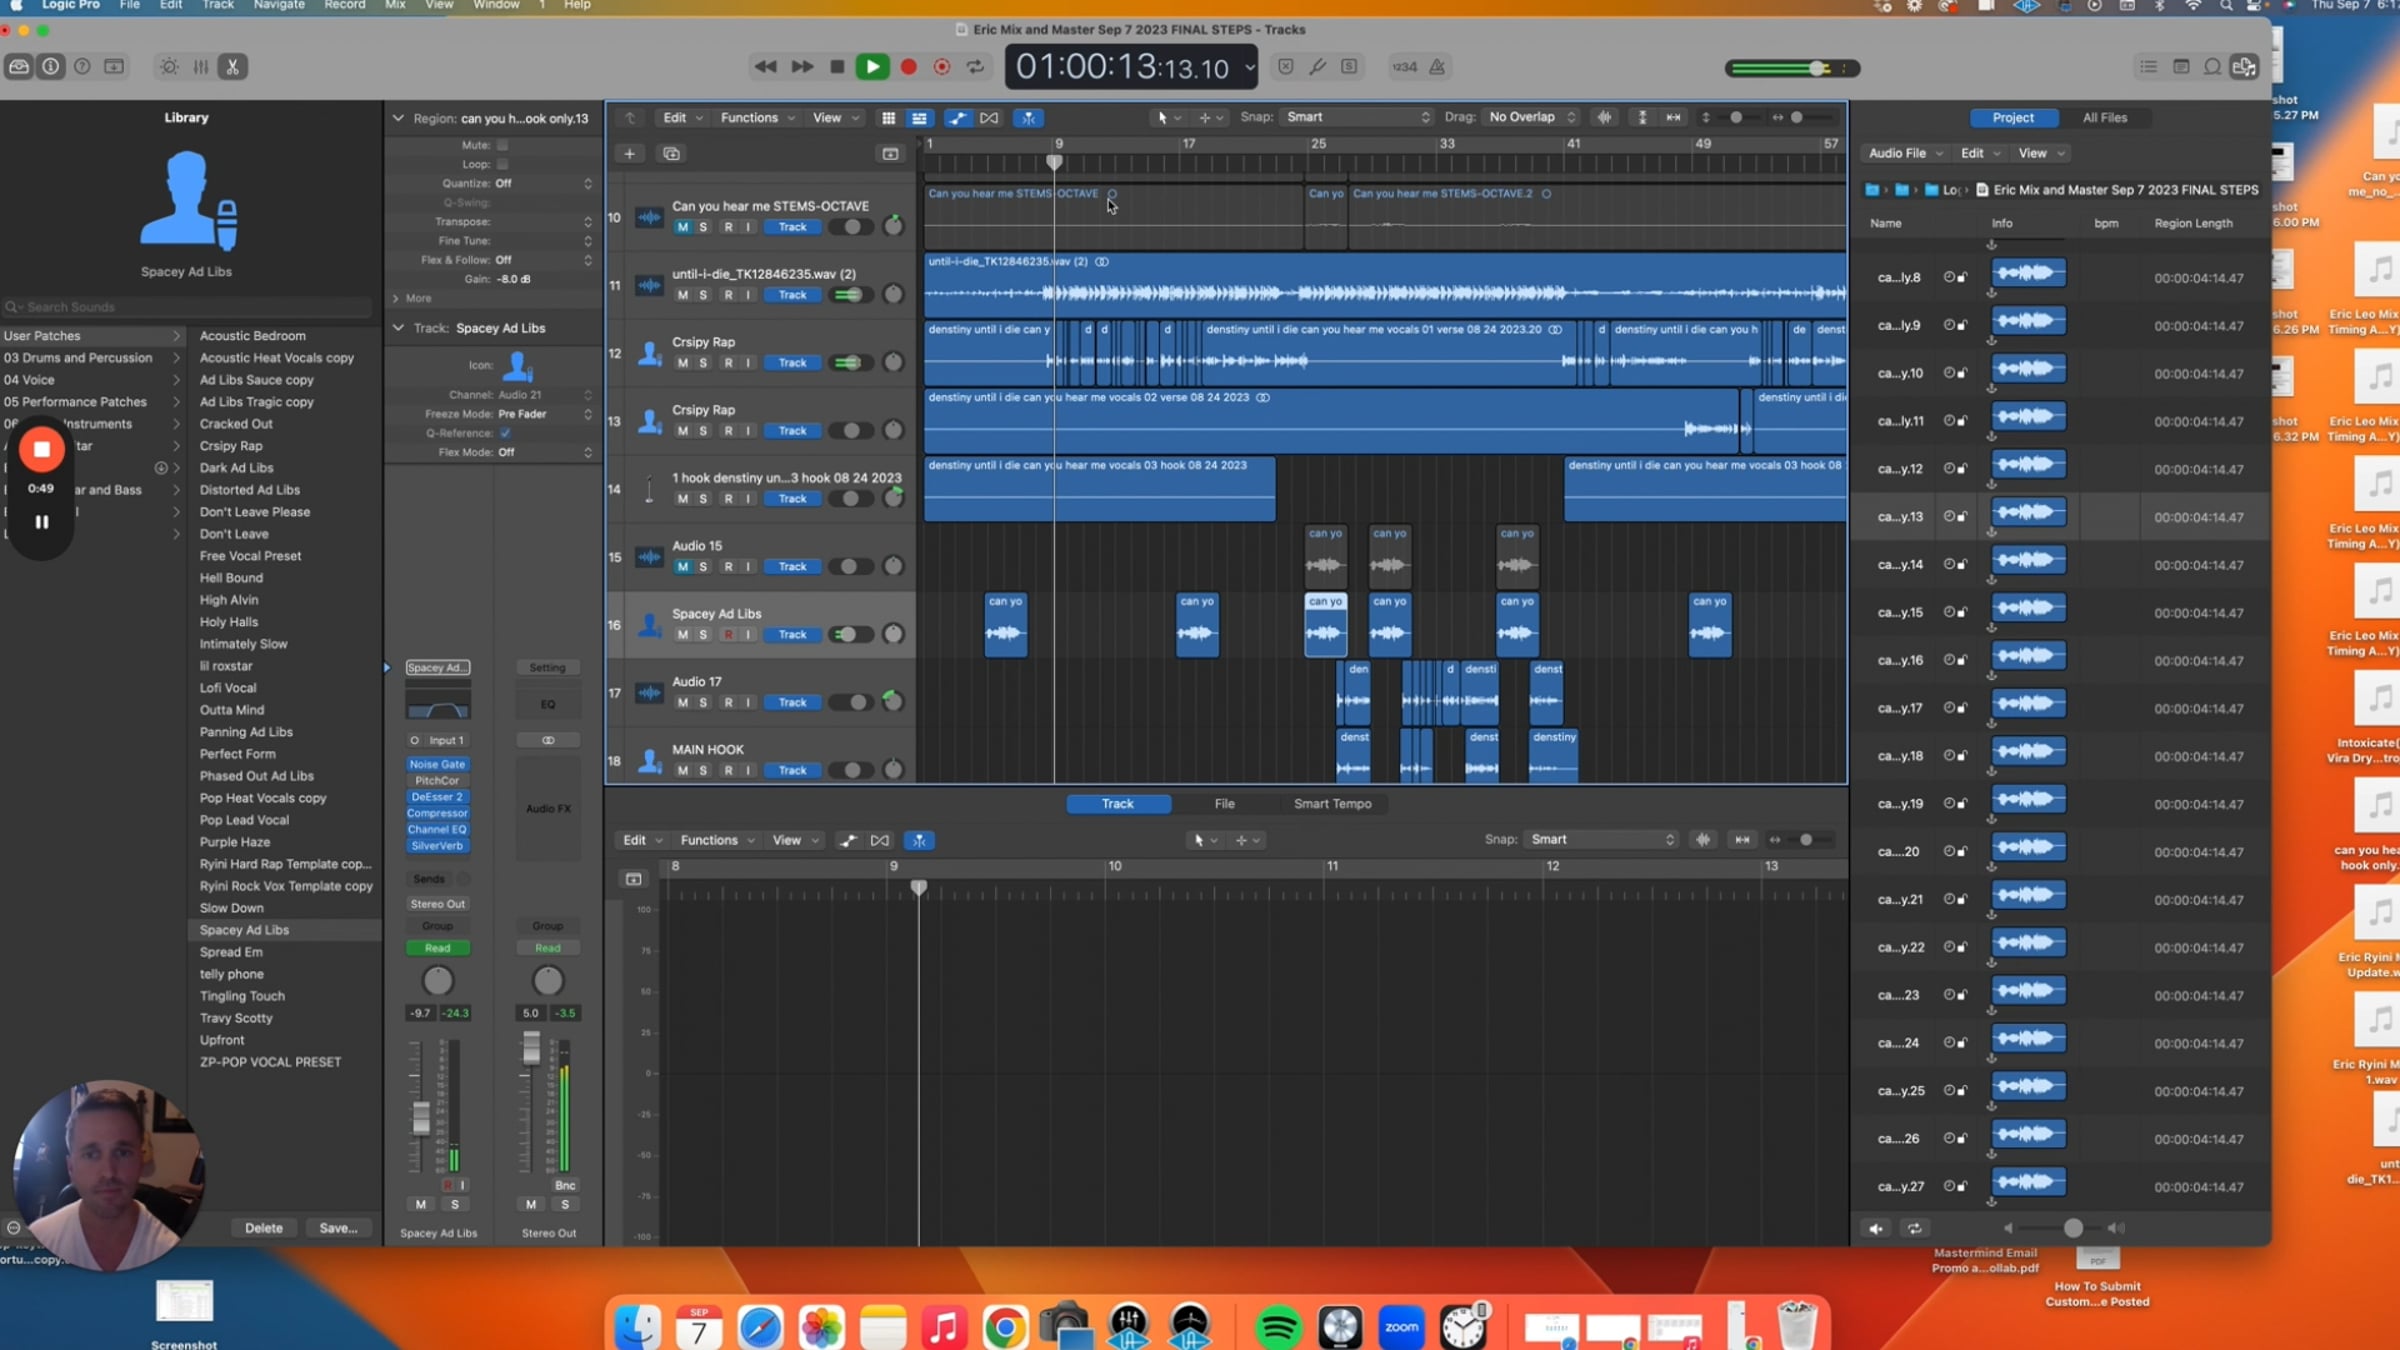Show Automation in tracks toolbar

(957, 118)
